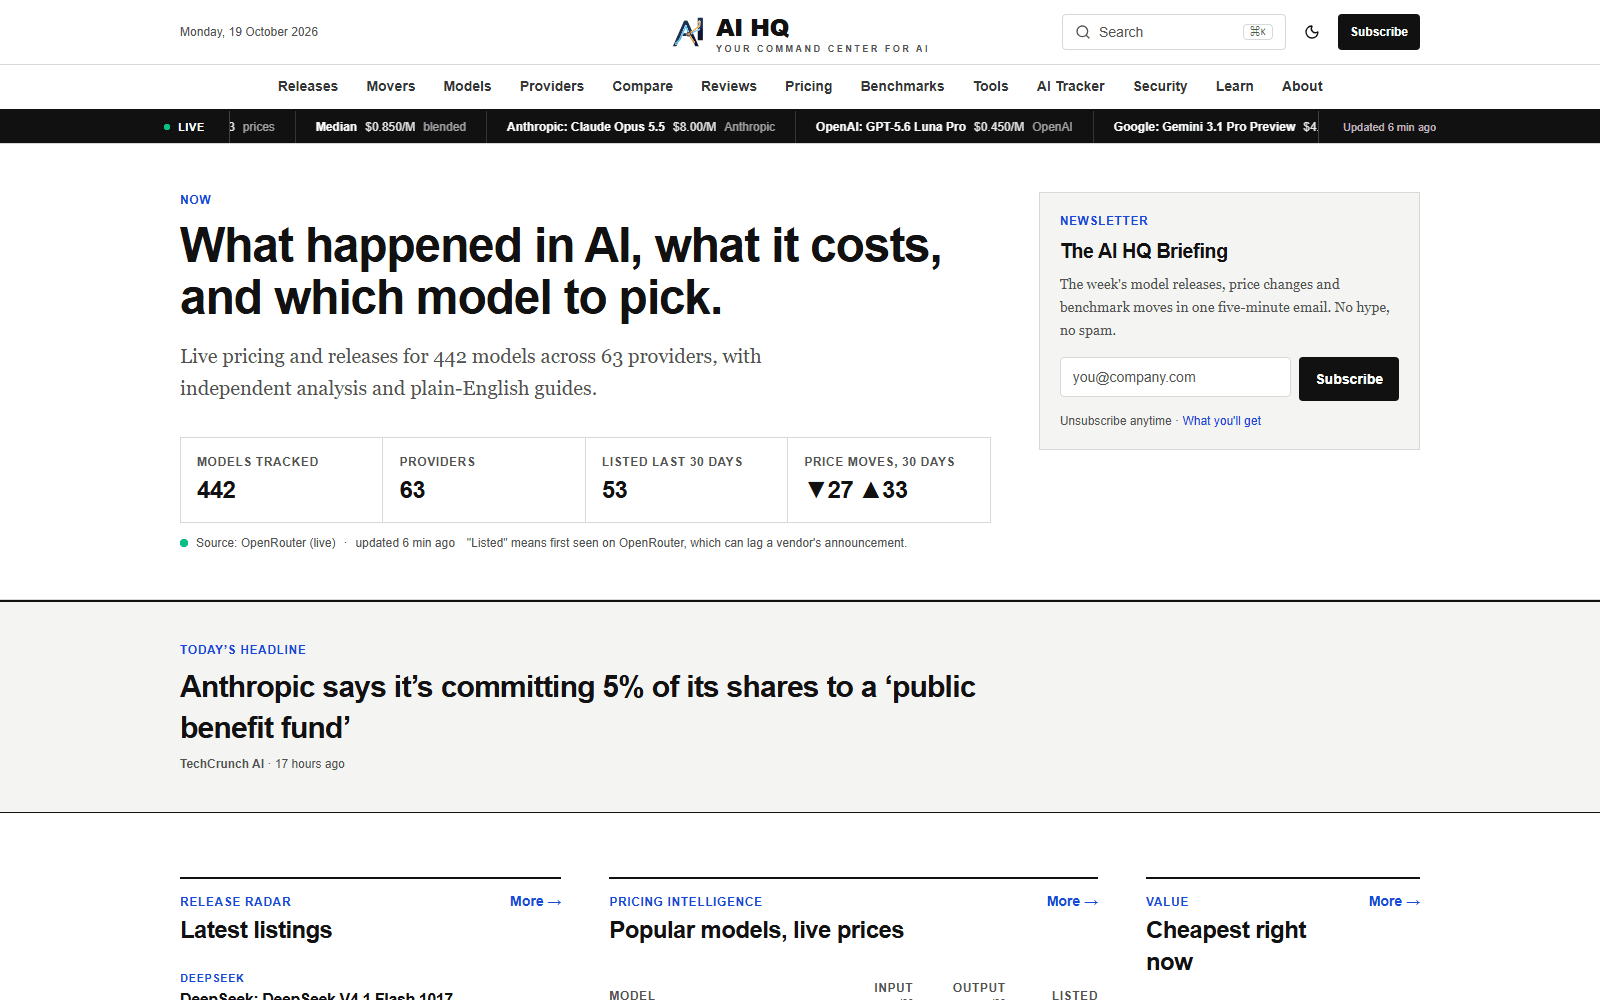Click the header Subscribe button
1600x1000 pixels.
(1378, 32)
